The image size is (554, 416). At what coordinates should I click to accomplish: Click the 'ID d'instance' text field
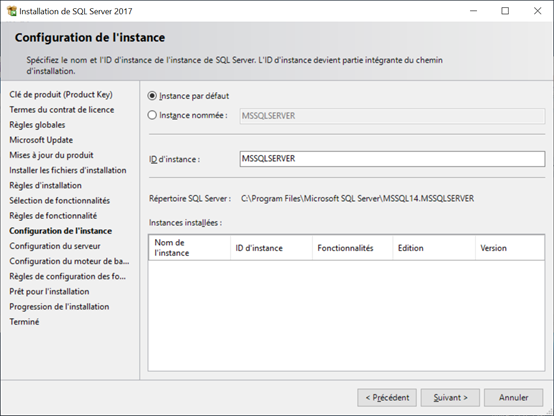(392, 159)
